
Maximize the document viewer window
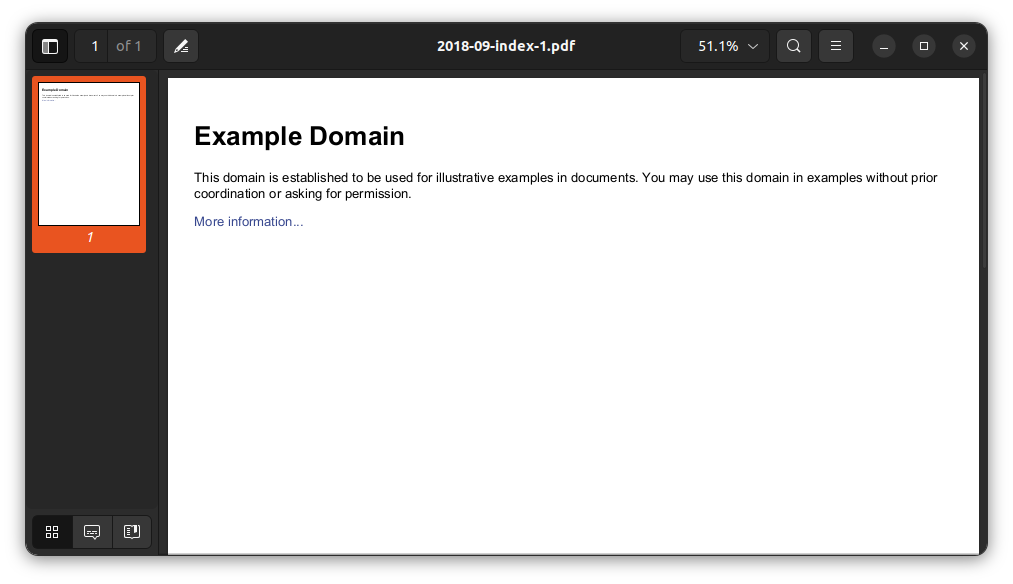click(x=924, y=46)
